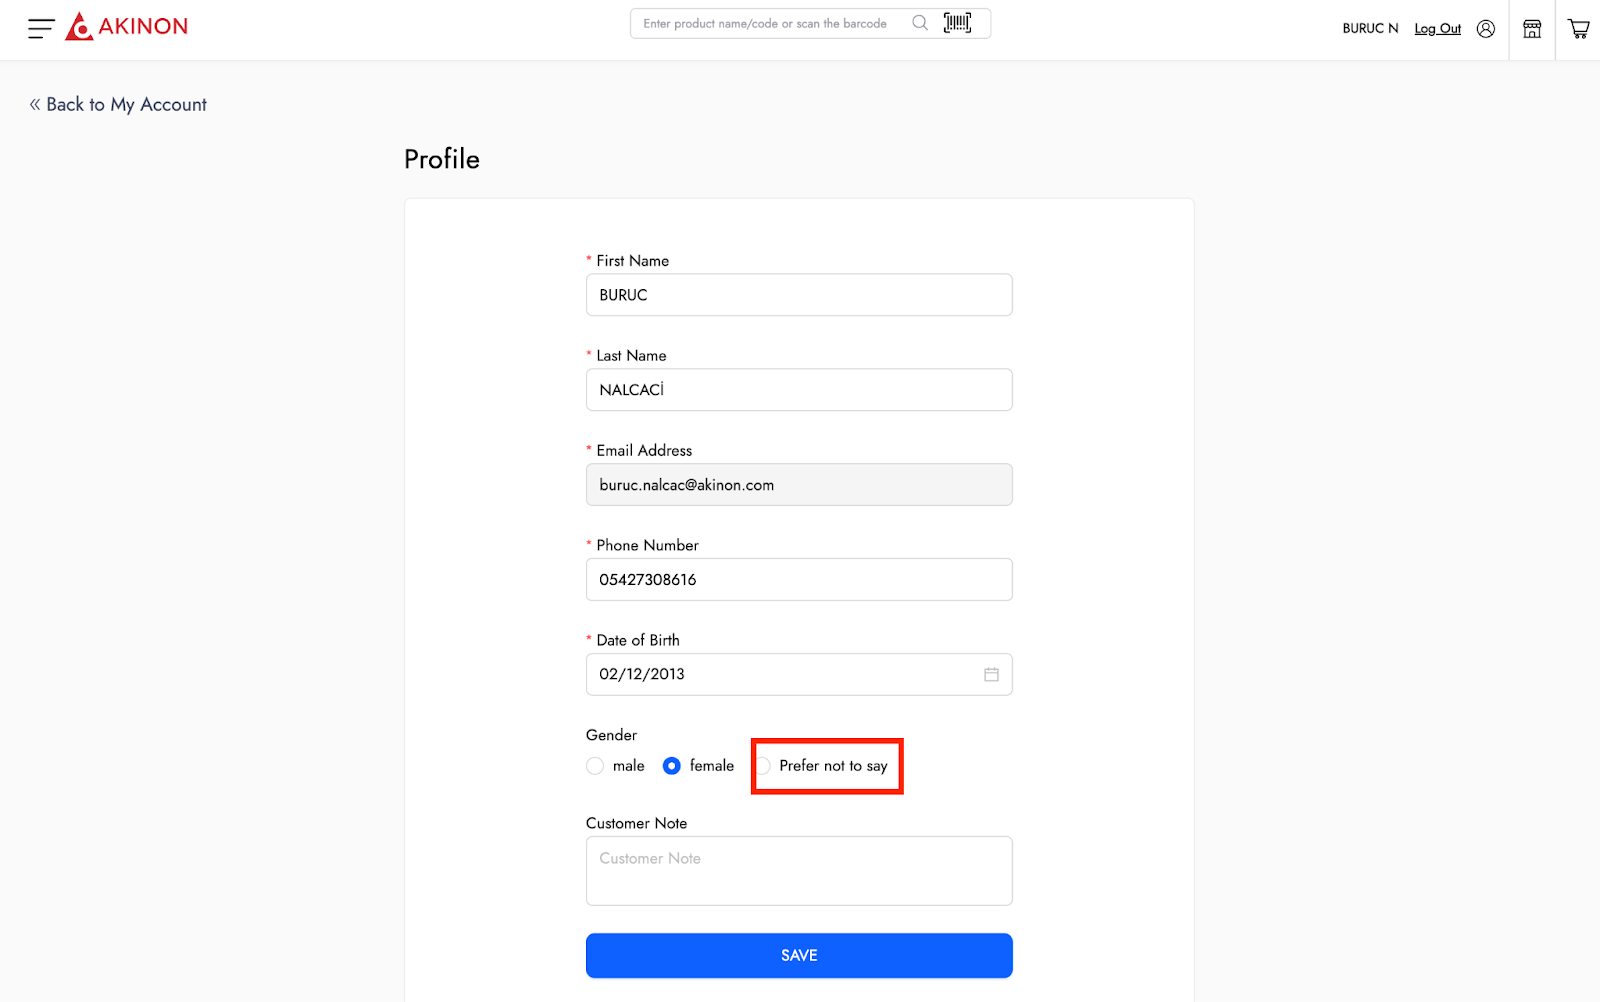Go back to My Account
This screenshot has height=1002, width=1600.
(x=118, y=105)
